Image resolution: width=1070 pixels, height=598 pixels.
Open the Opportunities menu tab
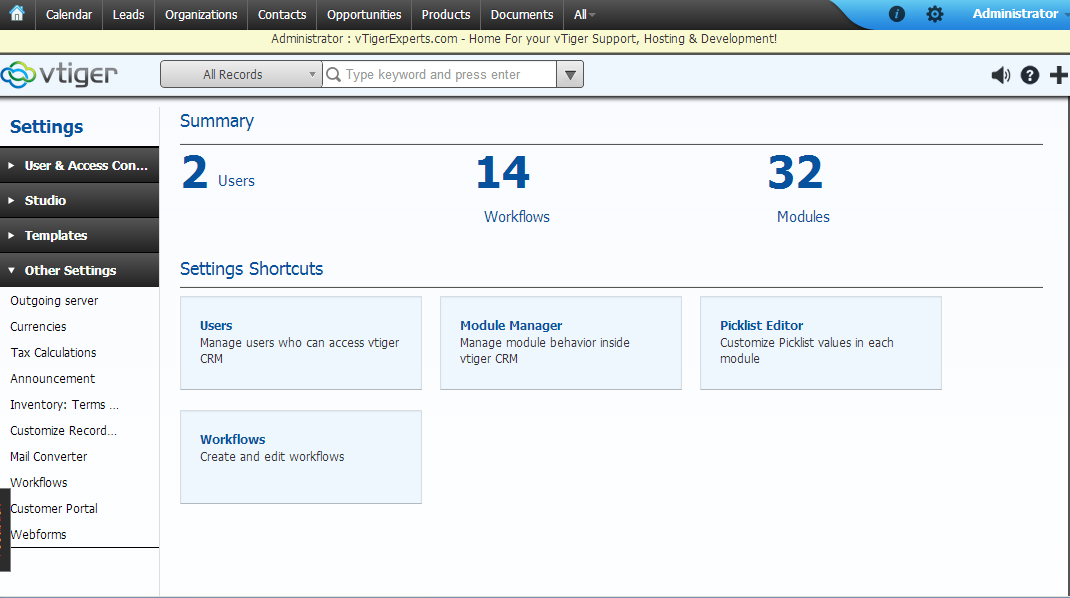(x=364, y=14)
